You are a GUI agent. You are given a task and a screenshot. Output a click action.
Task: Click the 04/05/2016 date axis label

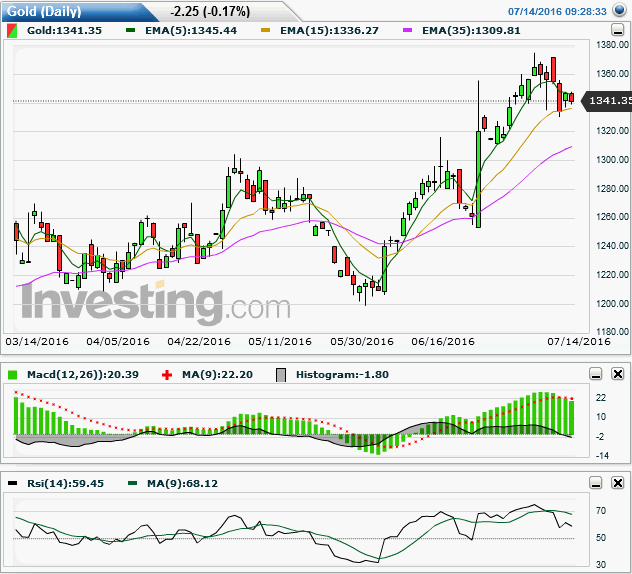[x=118, y=342]
